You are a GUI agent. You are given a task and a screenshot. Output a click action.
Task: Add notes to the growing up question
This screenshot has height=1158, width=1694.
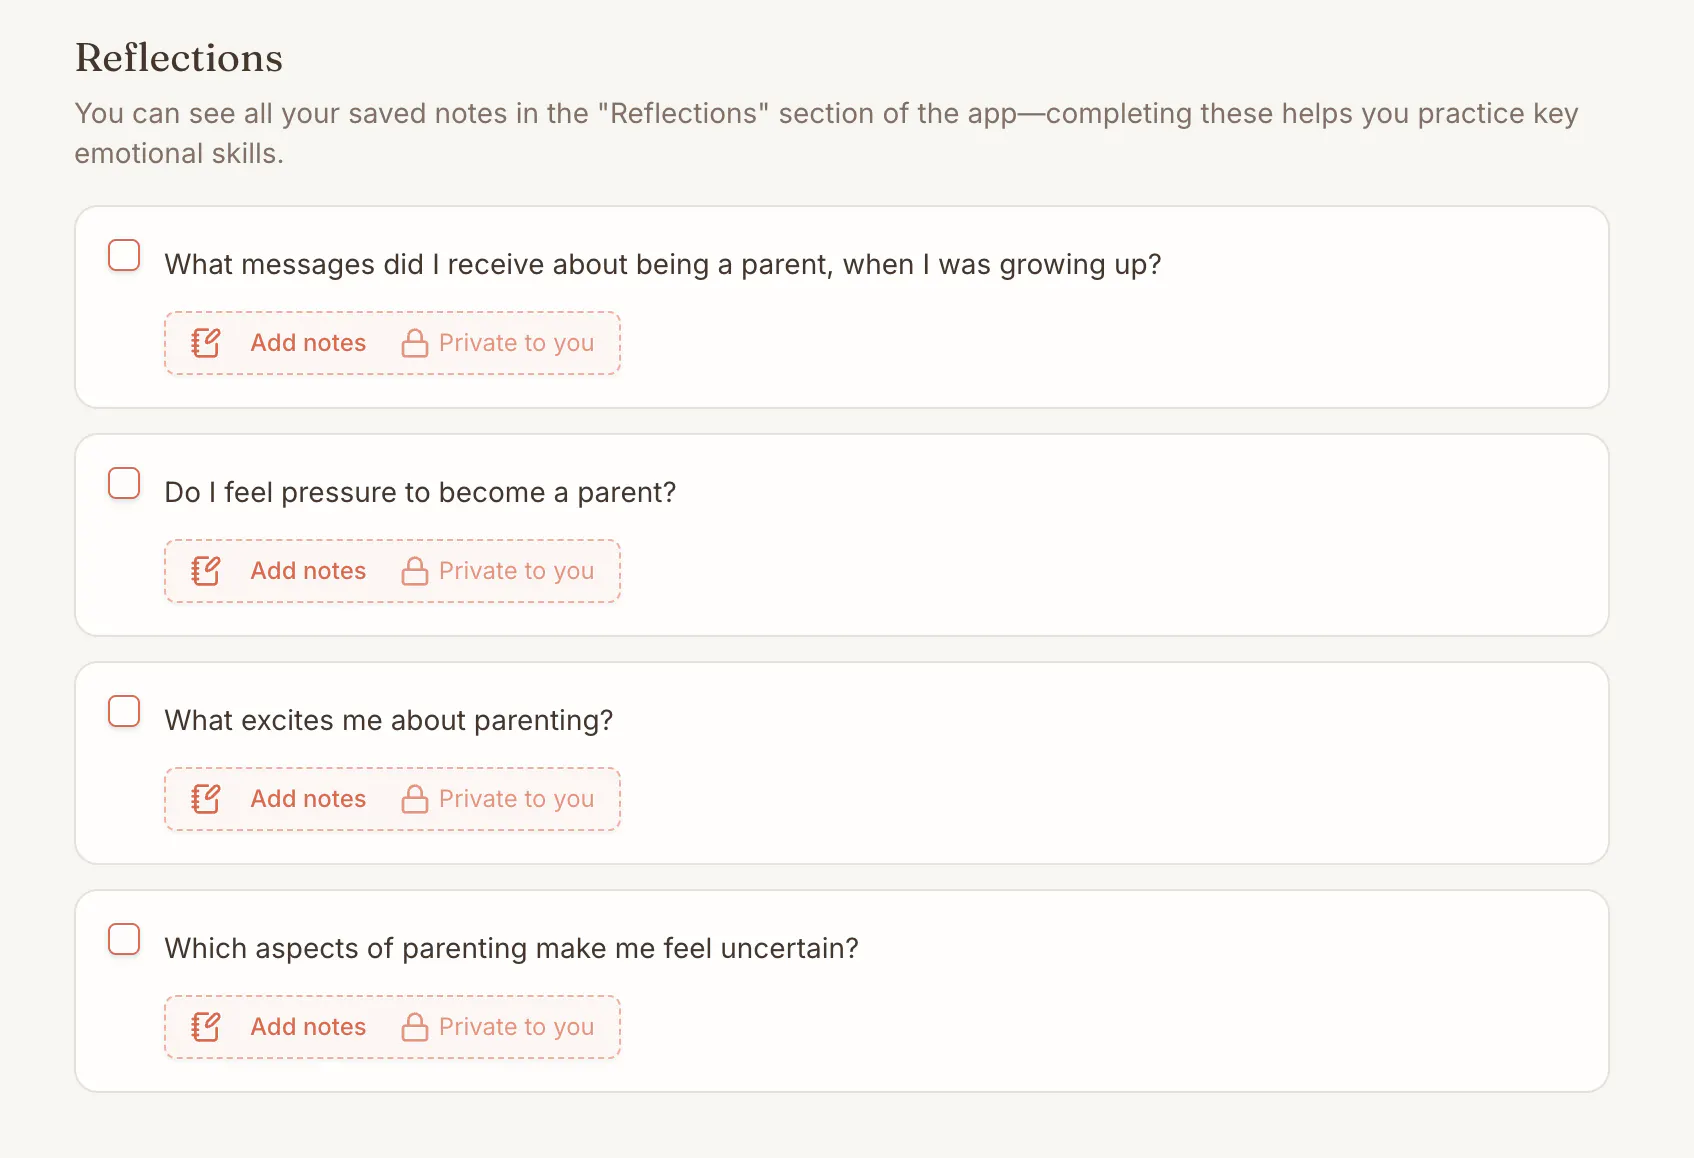point(308,343)
